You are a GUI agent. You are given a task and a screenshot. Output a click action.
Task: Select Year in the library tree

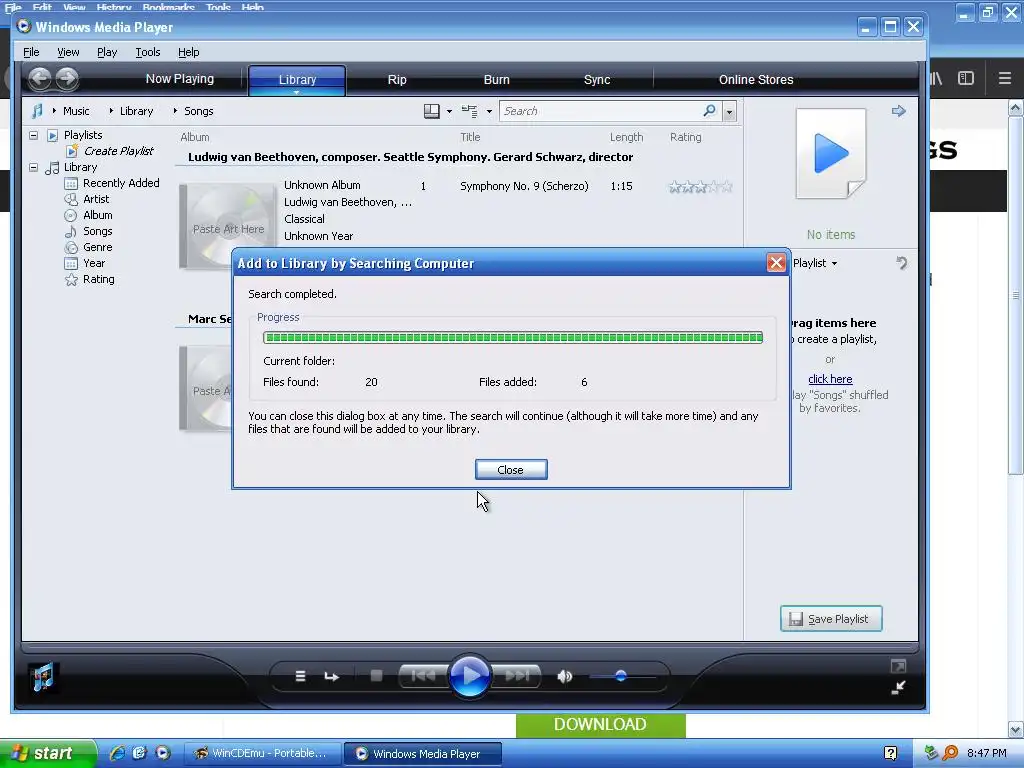(x=93, y=263)
